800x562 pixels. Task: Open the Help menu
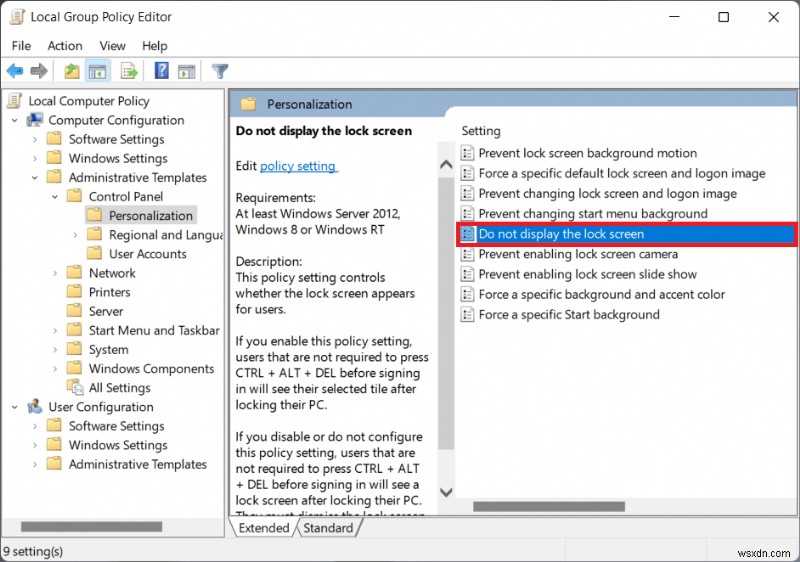[155, 46]
